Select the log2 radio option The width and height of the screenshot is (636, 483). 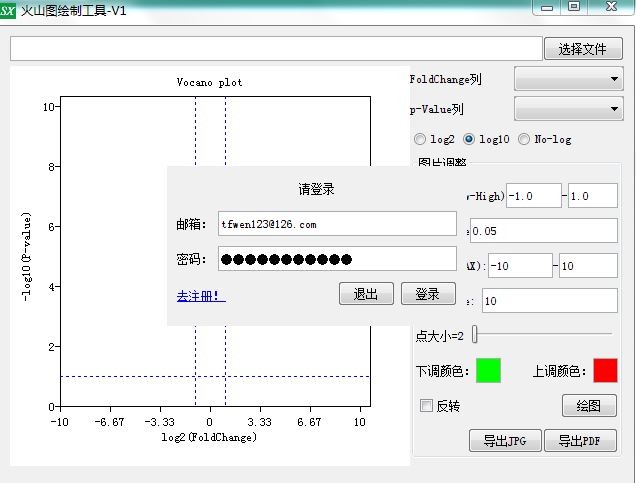(x=420, y=139)
